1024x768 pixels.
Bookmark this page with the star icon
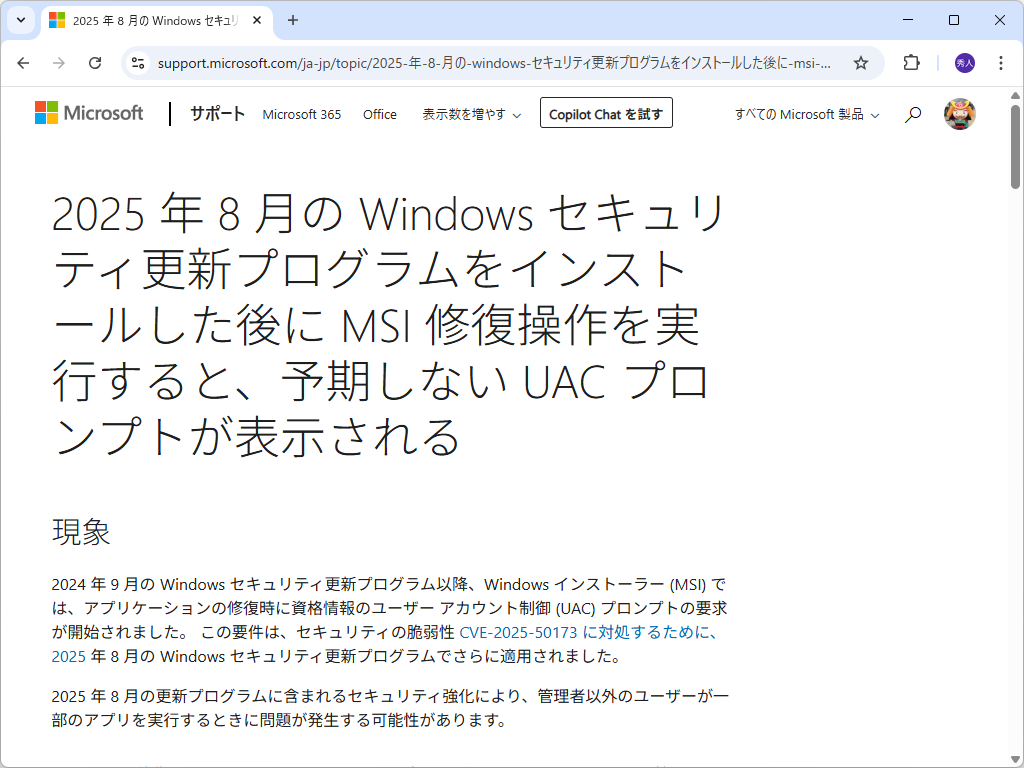(x=861, y=62)
